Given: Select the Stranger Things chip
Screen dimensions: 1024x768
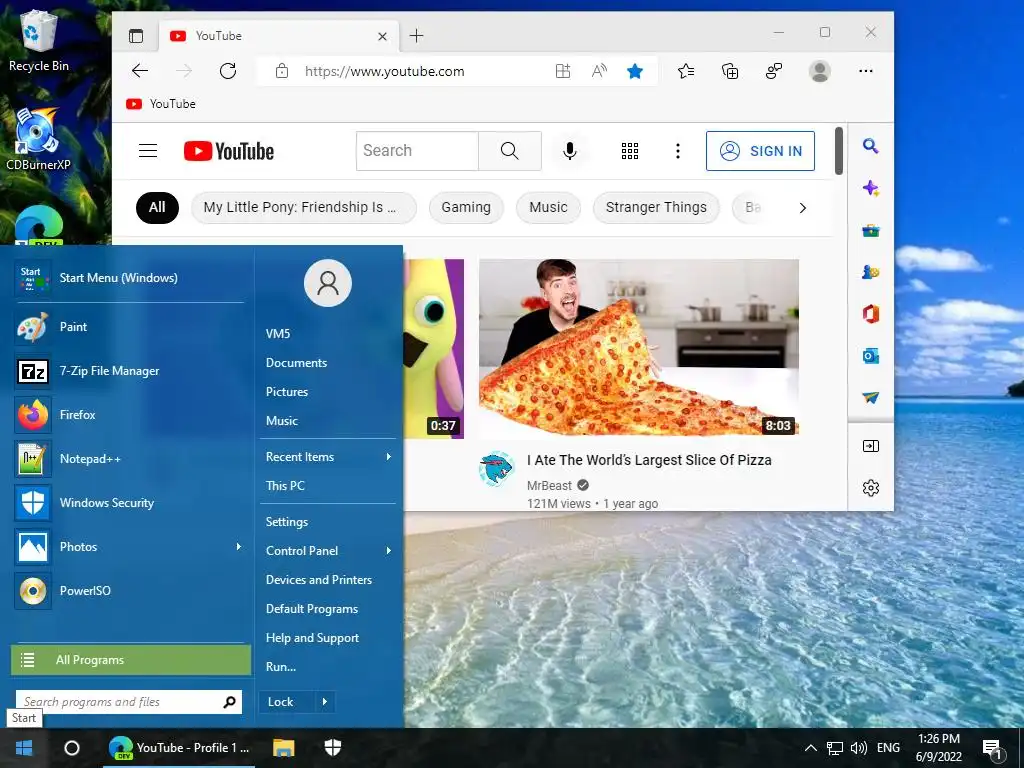Looking at the screenshot, I should click(x=656, y=208).
